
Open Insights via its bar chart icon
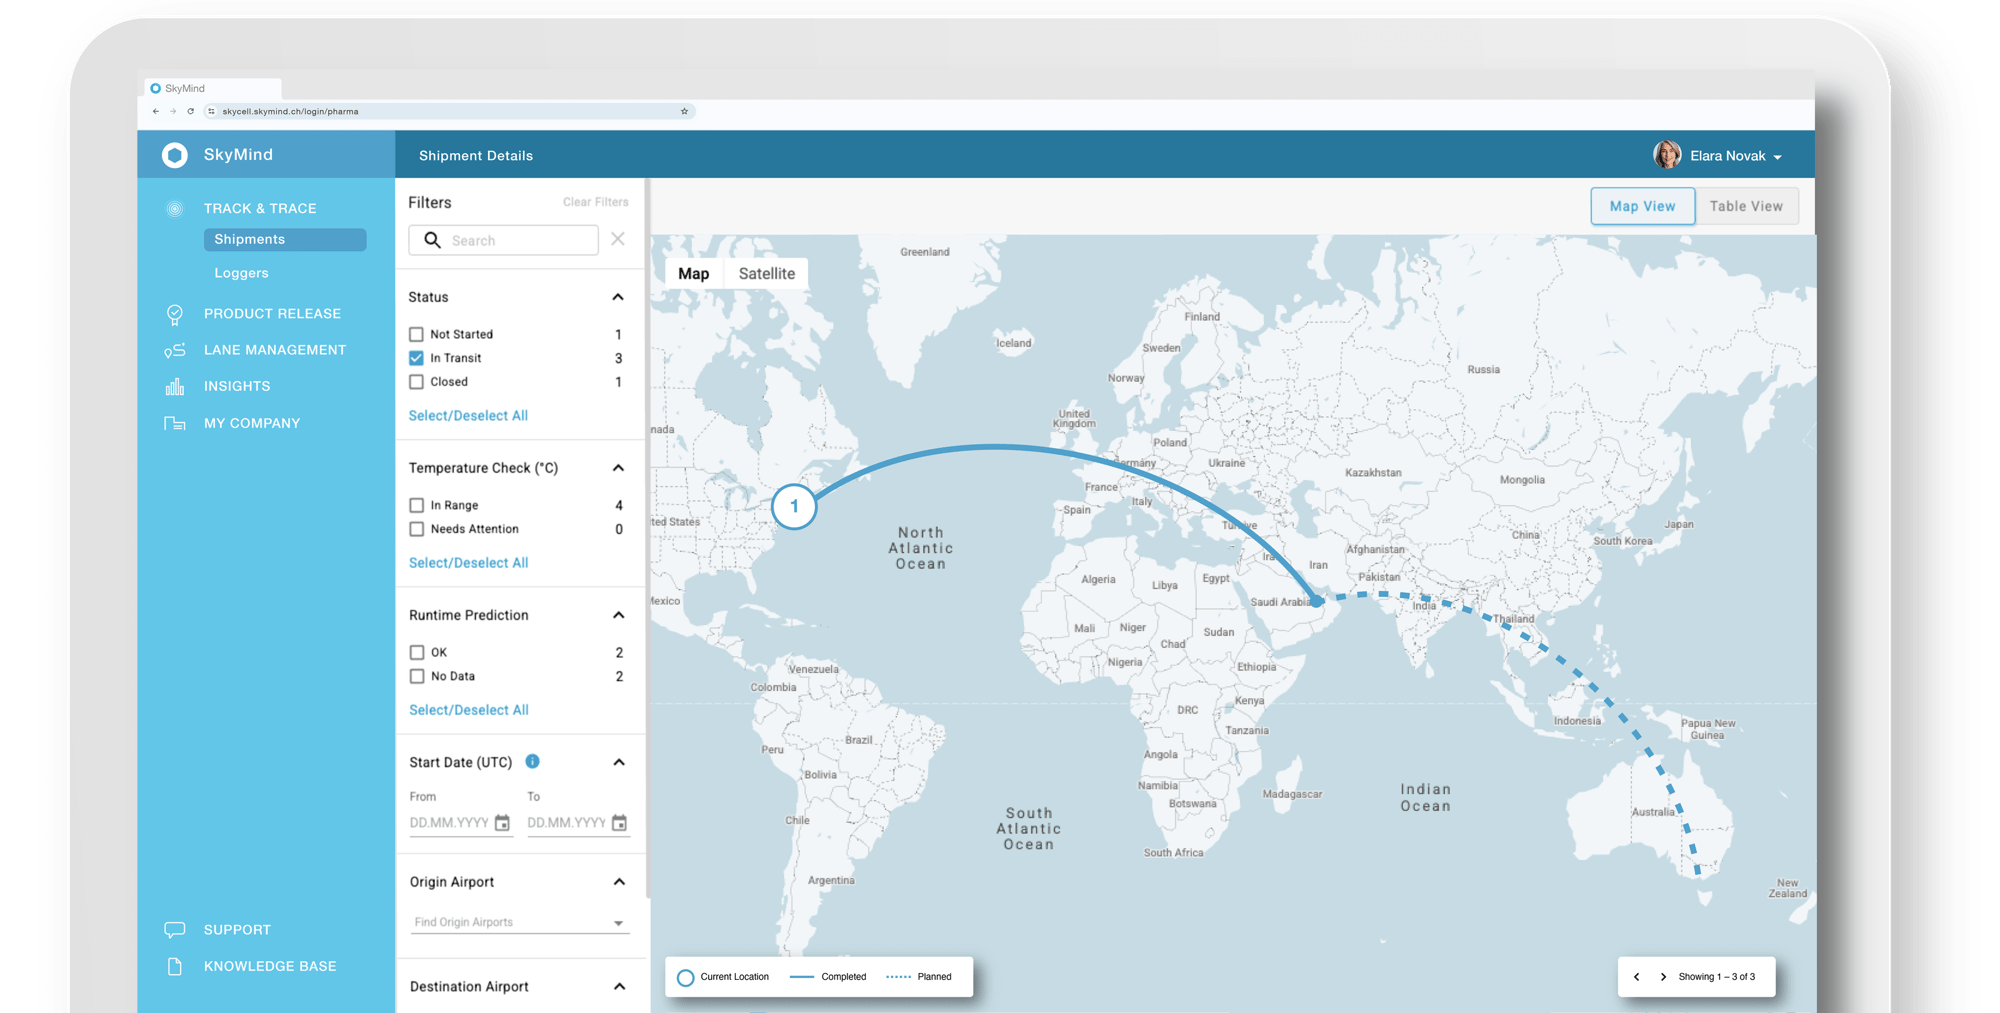click(x=175, y=387)
